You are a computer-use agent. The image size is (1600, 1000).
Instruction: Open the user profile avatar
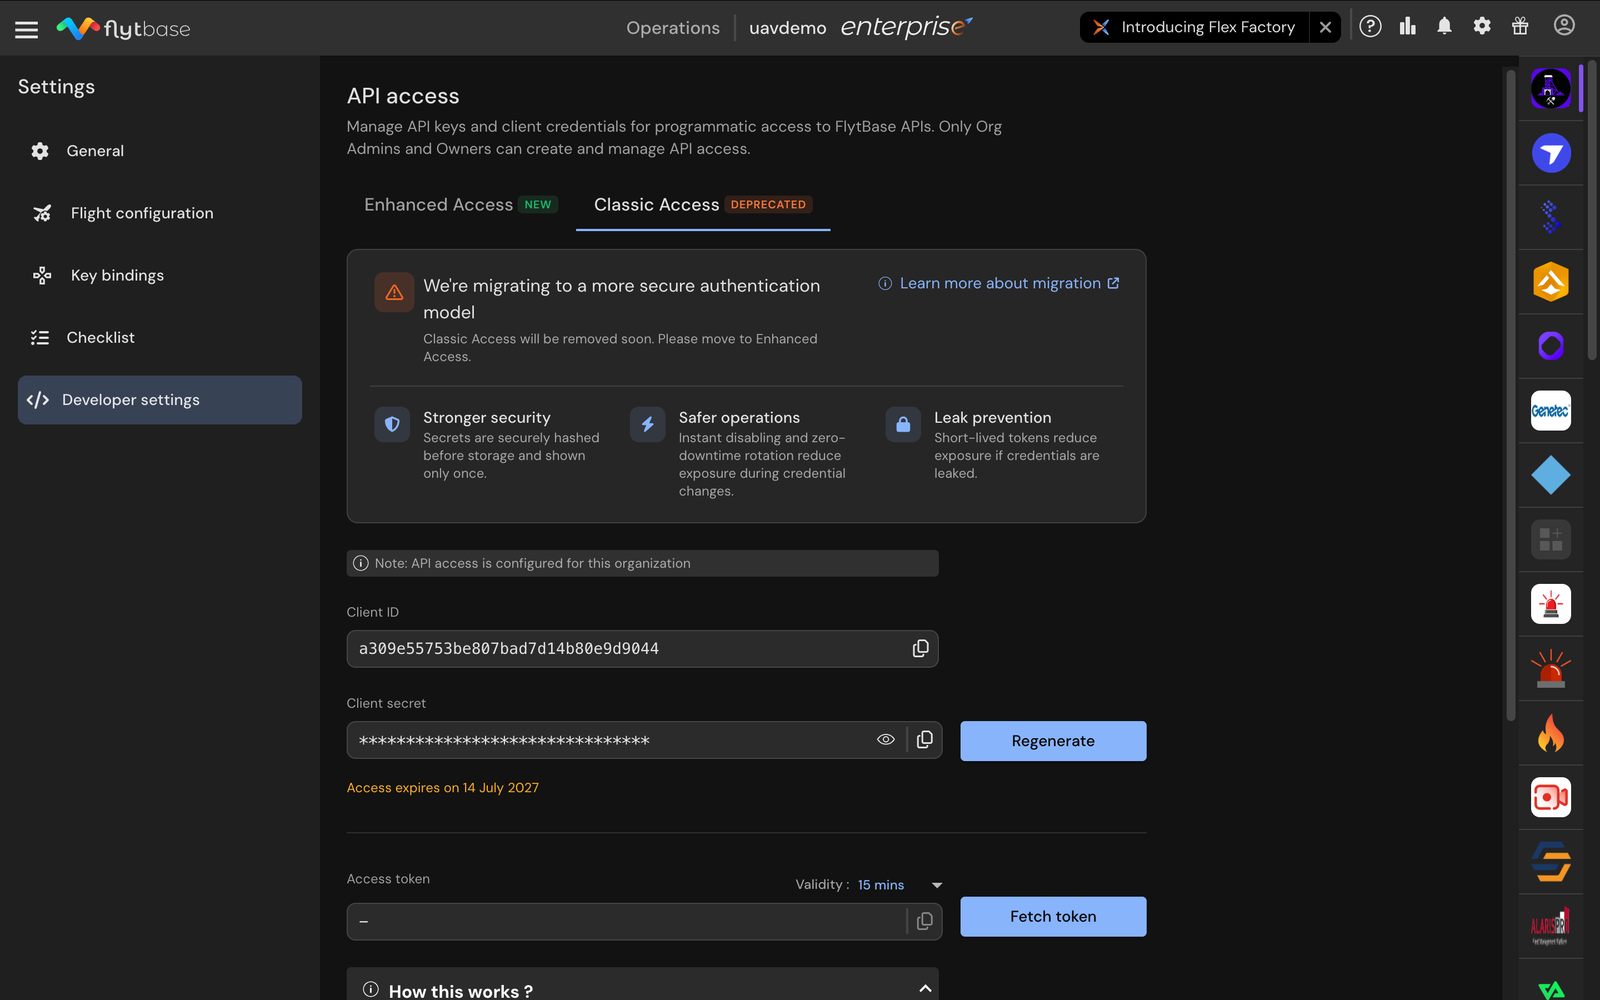point(1564,26)
